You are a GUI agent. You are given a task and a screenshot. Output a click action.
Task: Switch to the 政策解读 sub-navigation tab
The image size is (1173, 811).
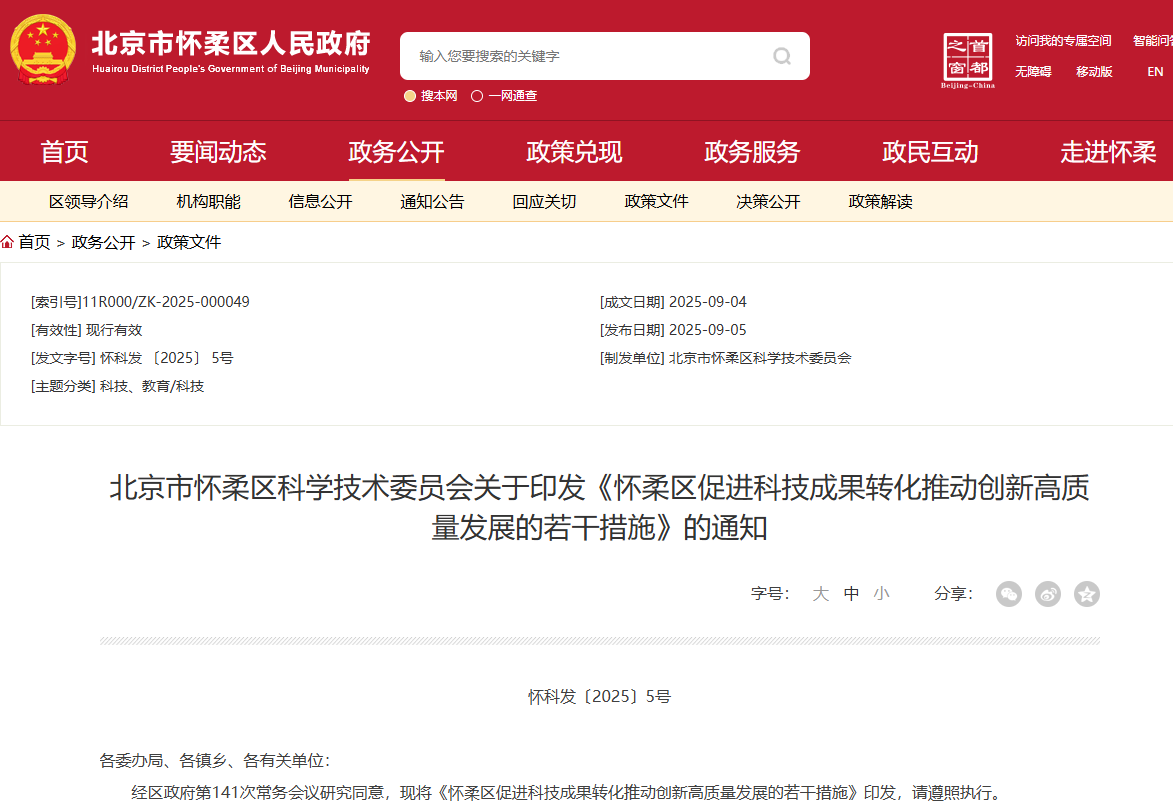click(x=878, y=201)
